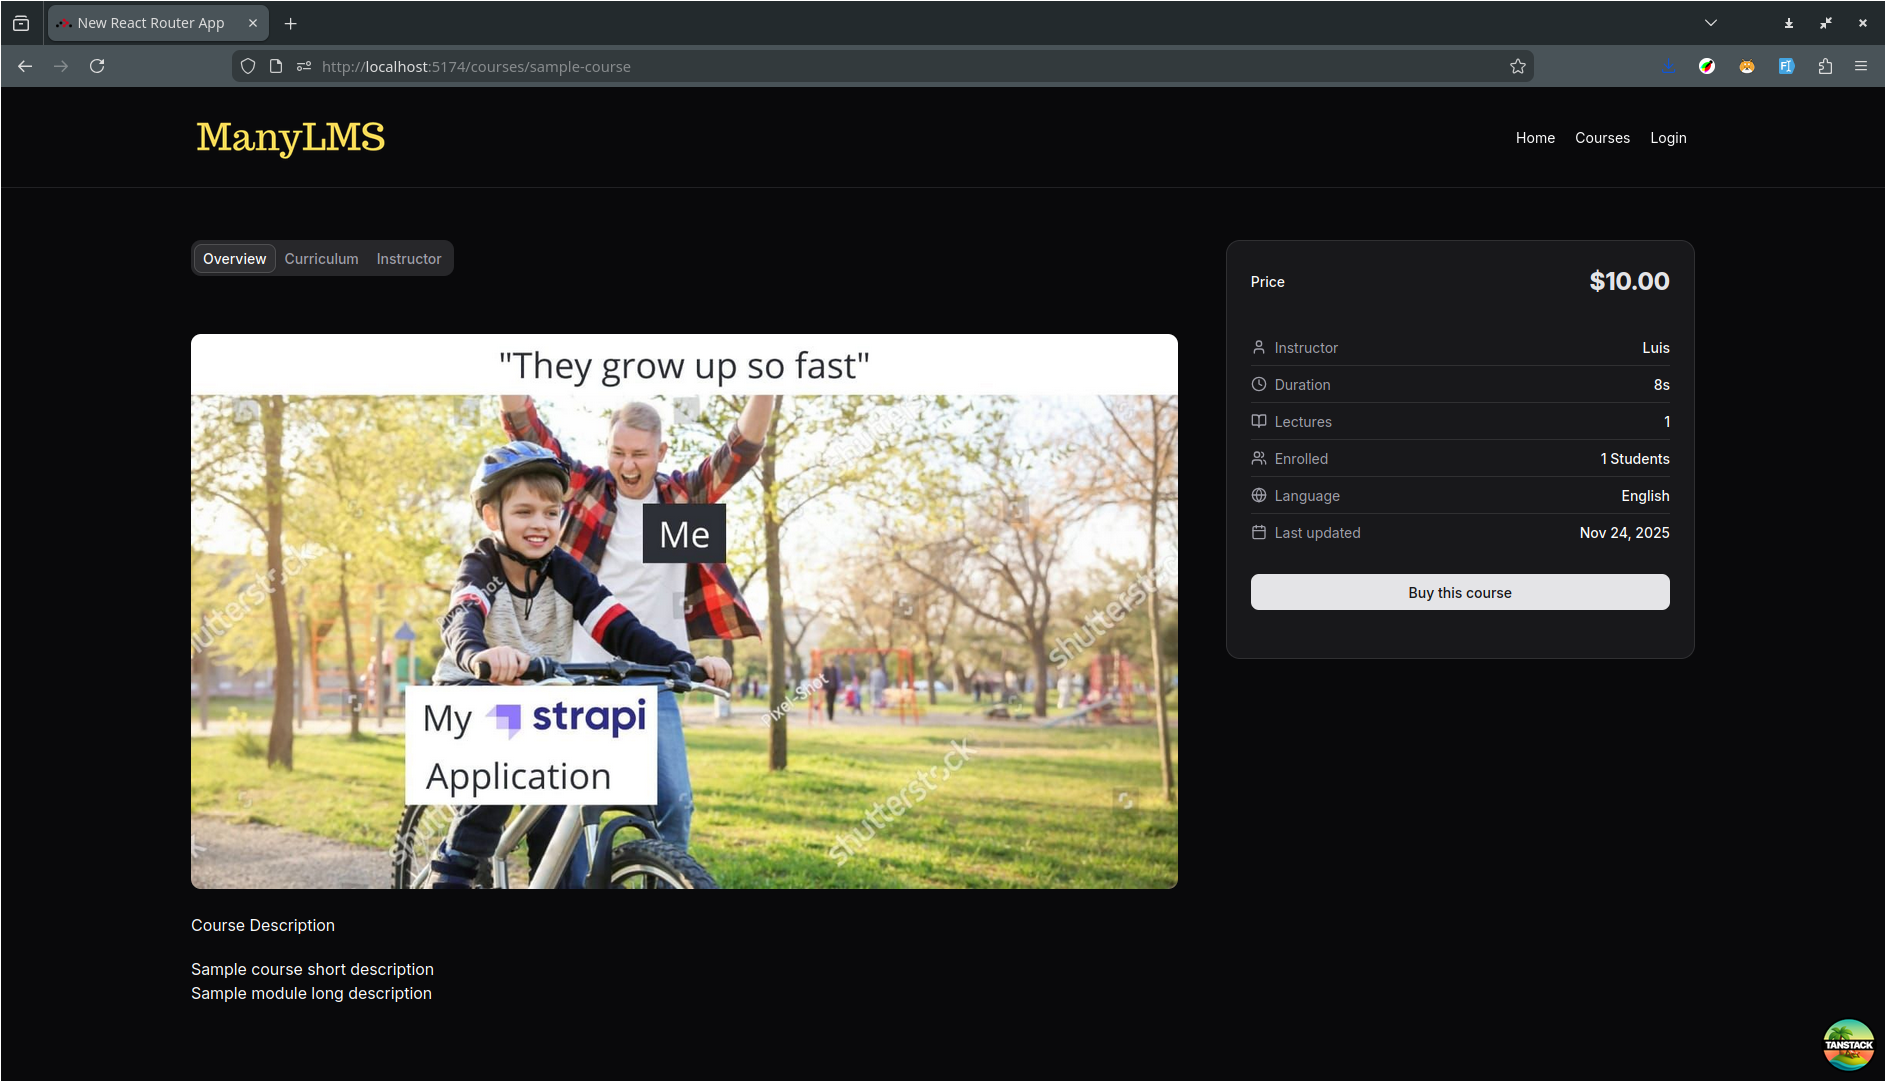Go back using the back arrow
1886x1082 pixels.
(x=25, y=66)
